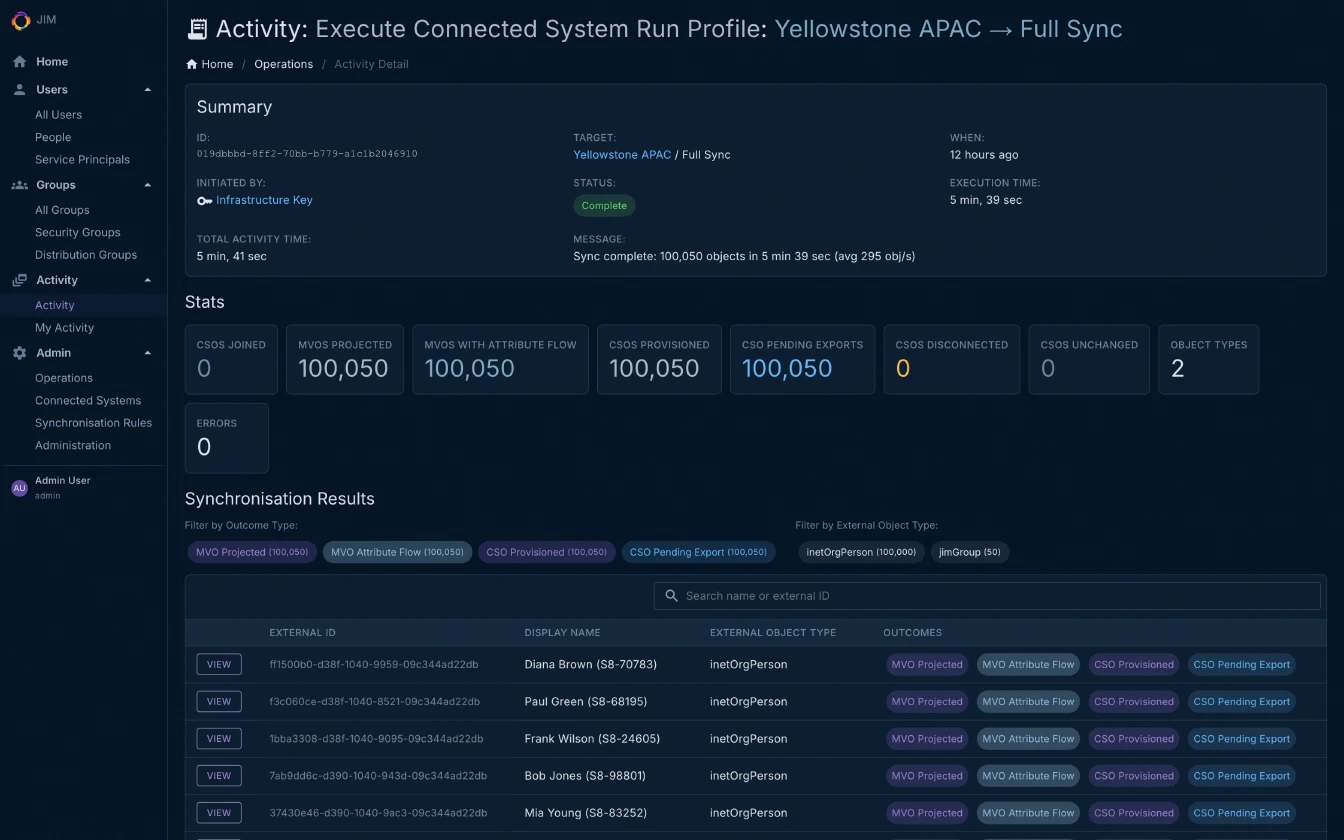Collapse the Users section in the sidebar
This screenshot has width=1344, height=840.
click(x=148, y=89)
